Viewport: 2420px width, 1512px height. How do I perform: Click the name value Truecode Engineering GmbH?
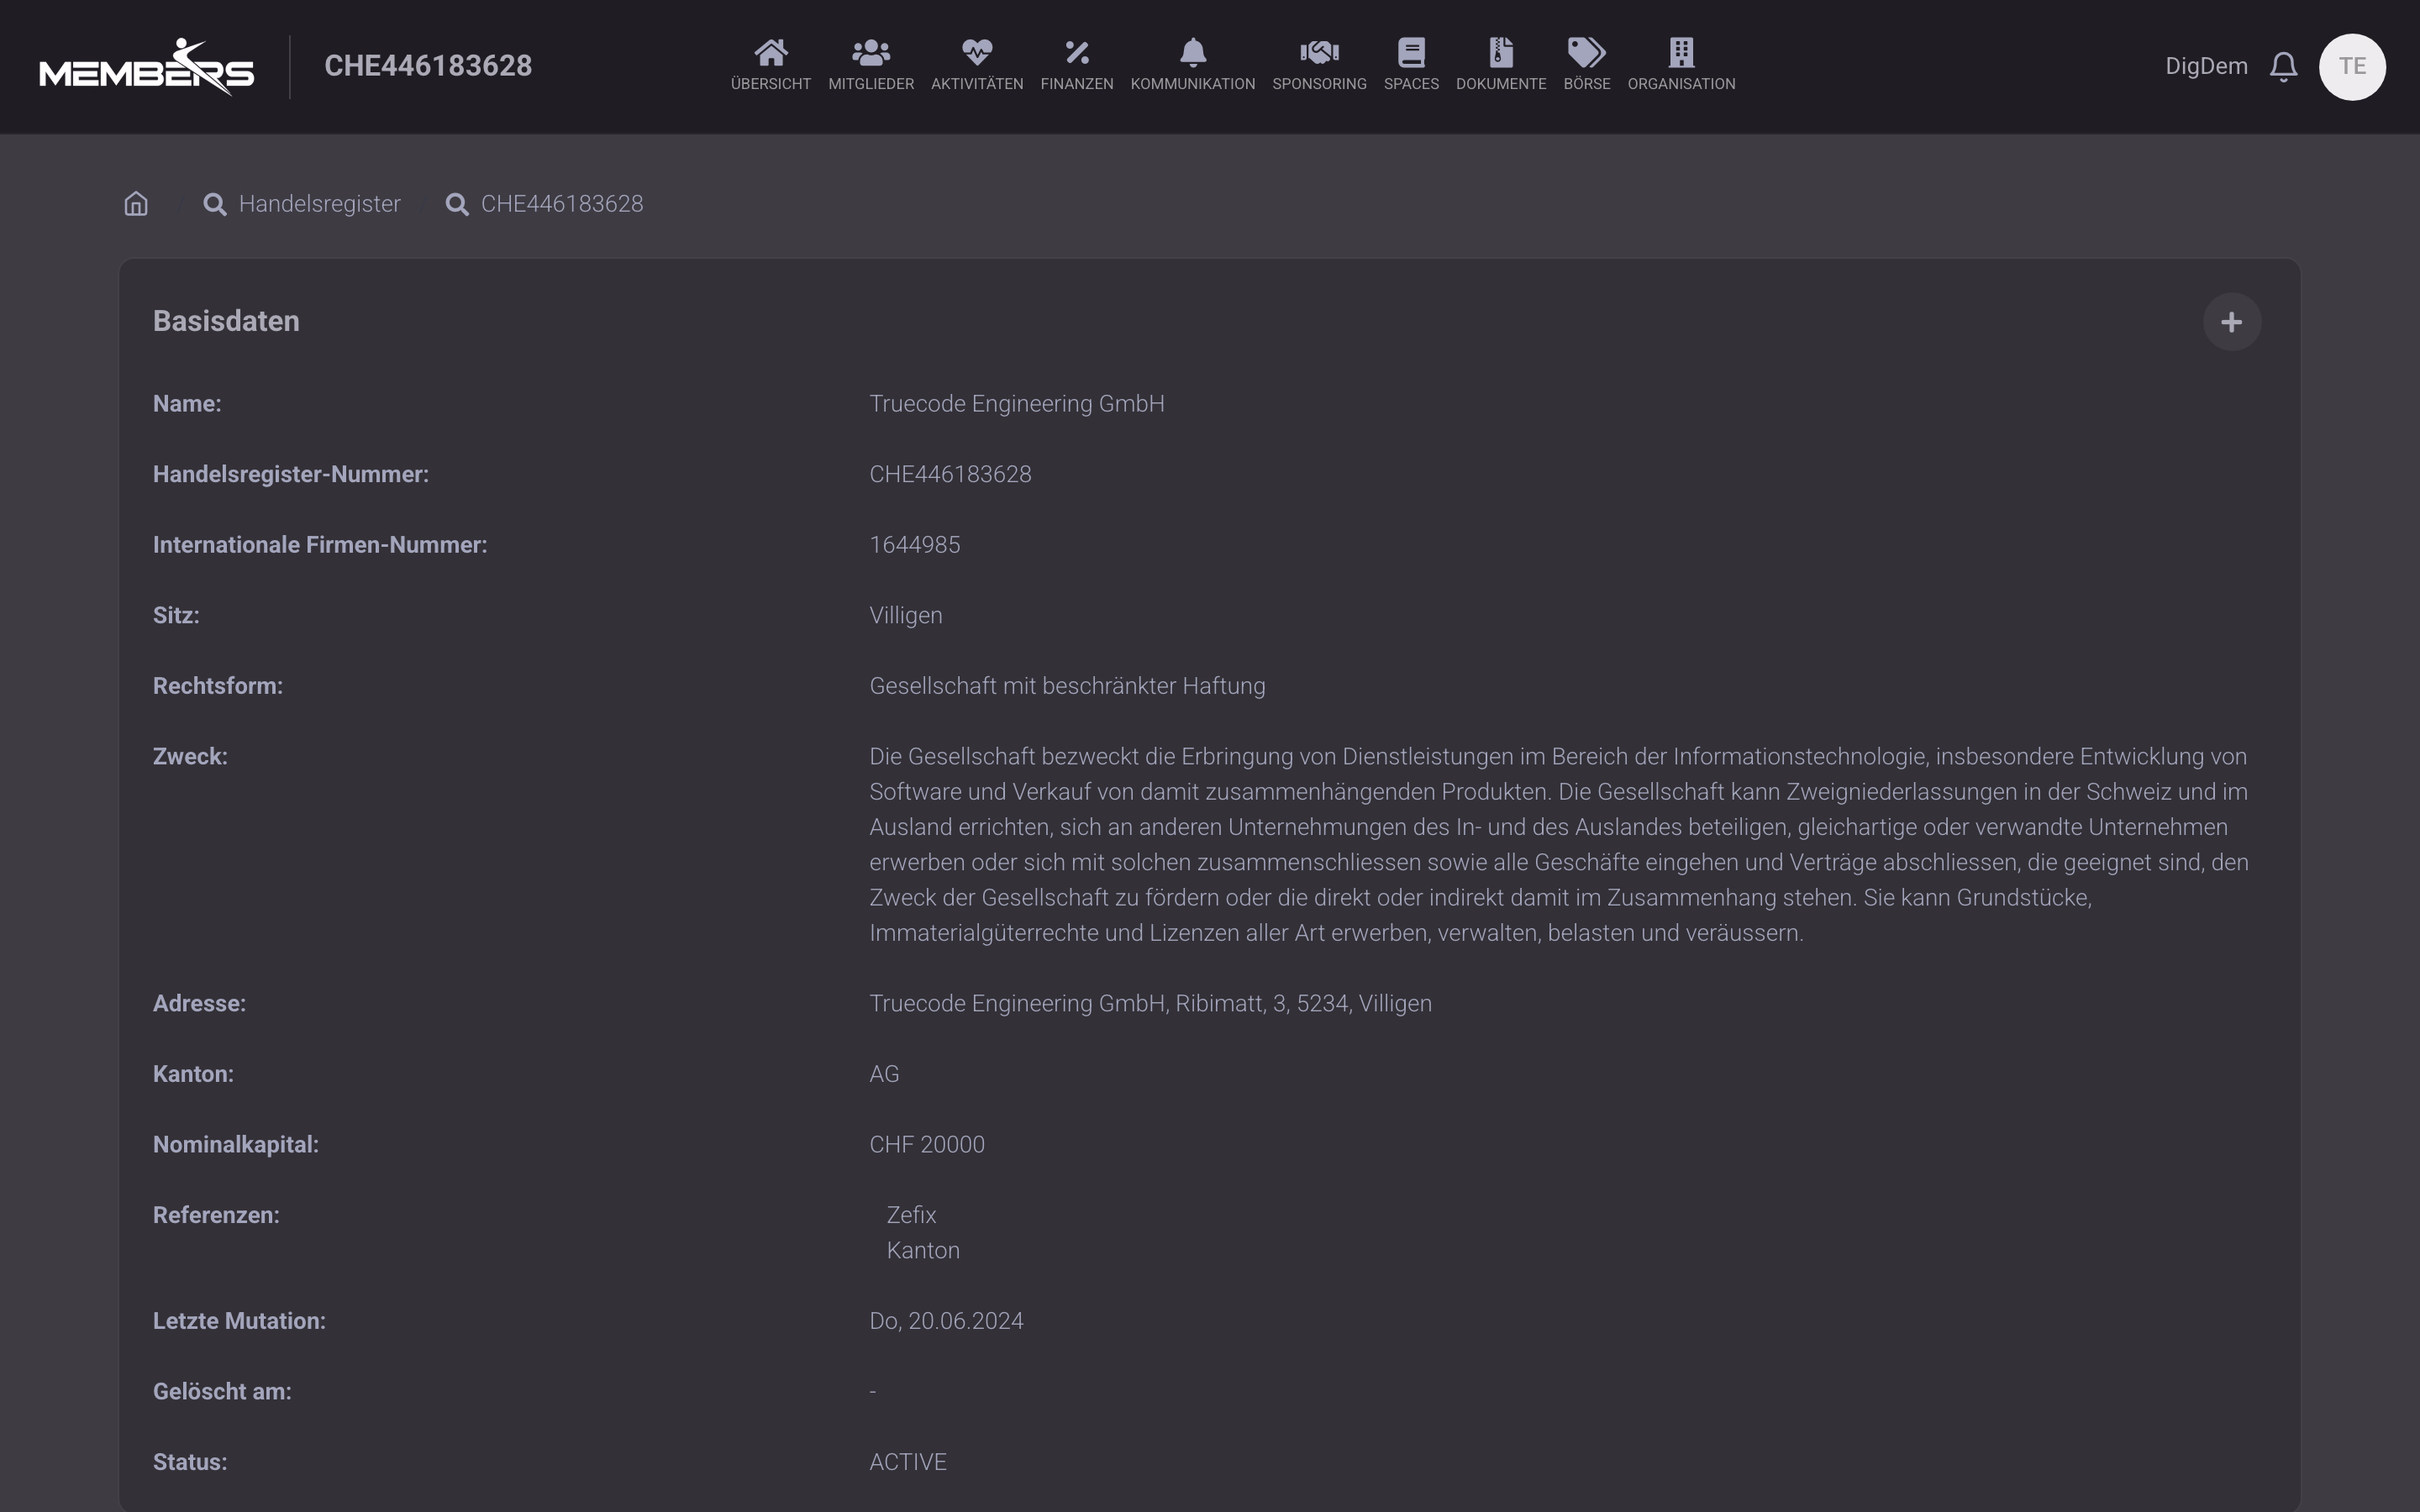click(x=1017, y=404)
